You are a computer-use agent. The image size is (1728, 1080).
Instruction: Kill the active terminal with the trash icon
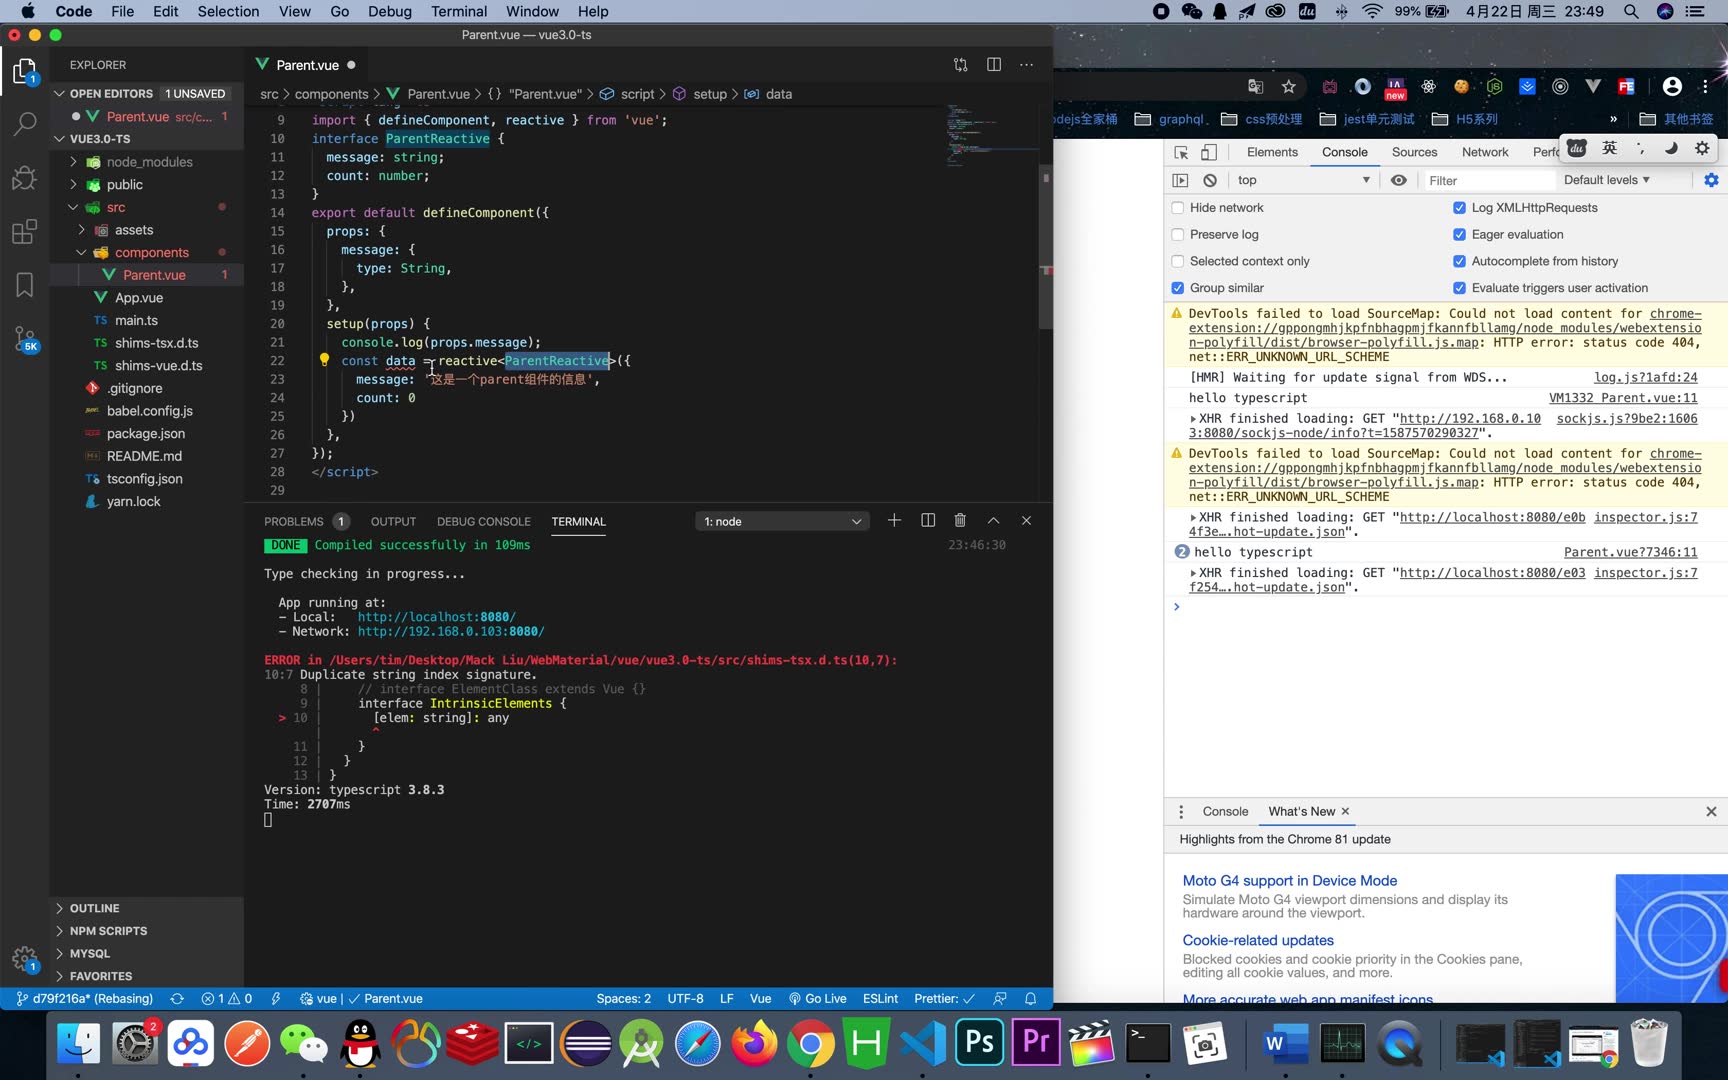click(x=959, y=520)
